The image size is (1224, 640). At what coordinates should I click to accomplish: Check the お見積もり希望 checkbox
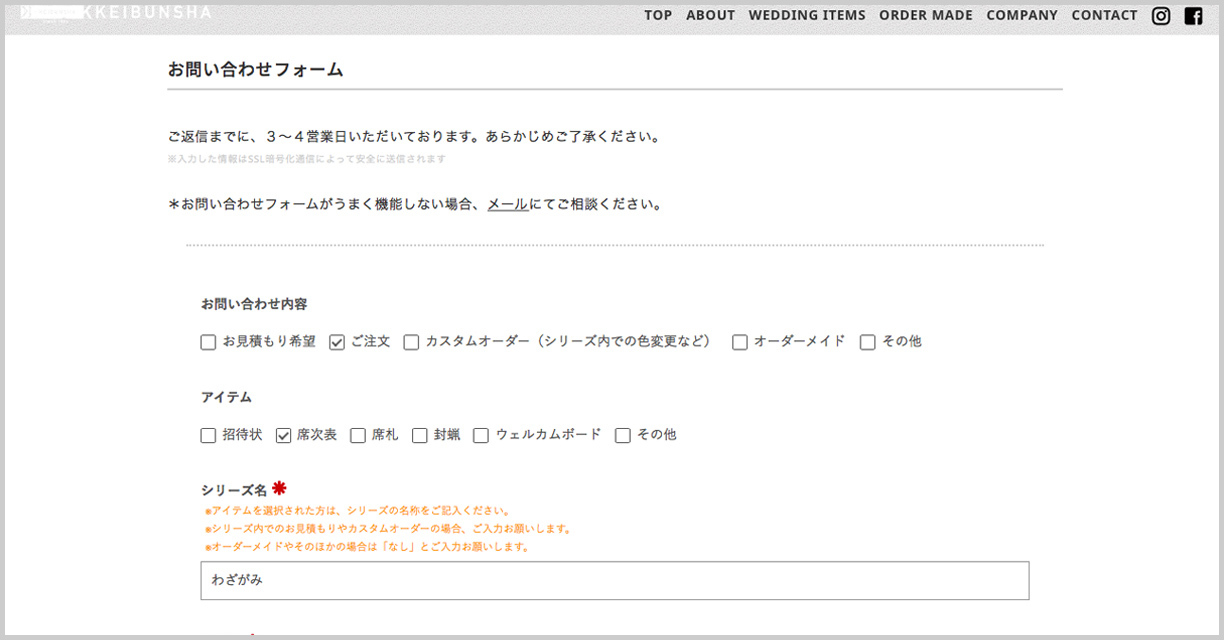click(209, 342)
